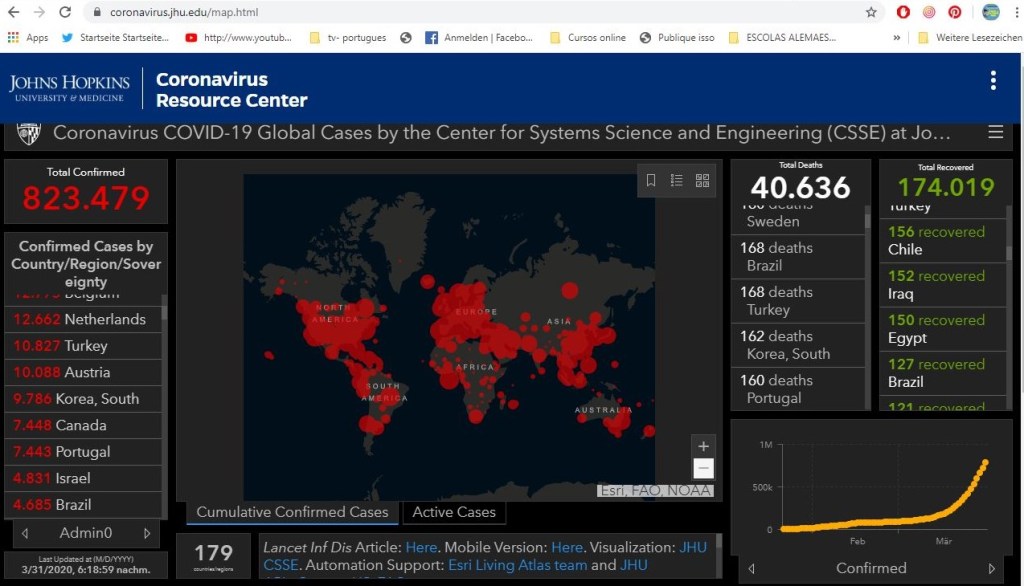Switch to the Active Cases tab
1024x586 pixels.
click(454, 512)
